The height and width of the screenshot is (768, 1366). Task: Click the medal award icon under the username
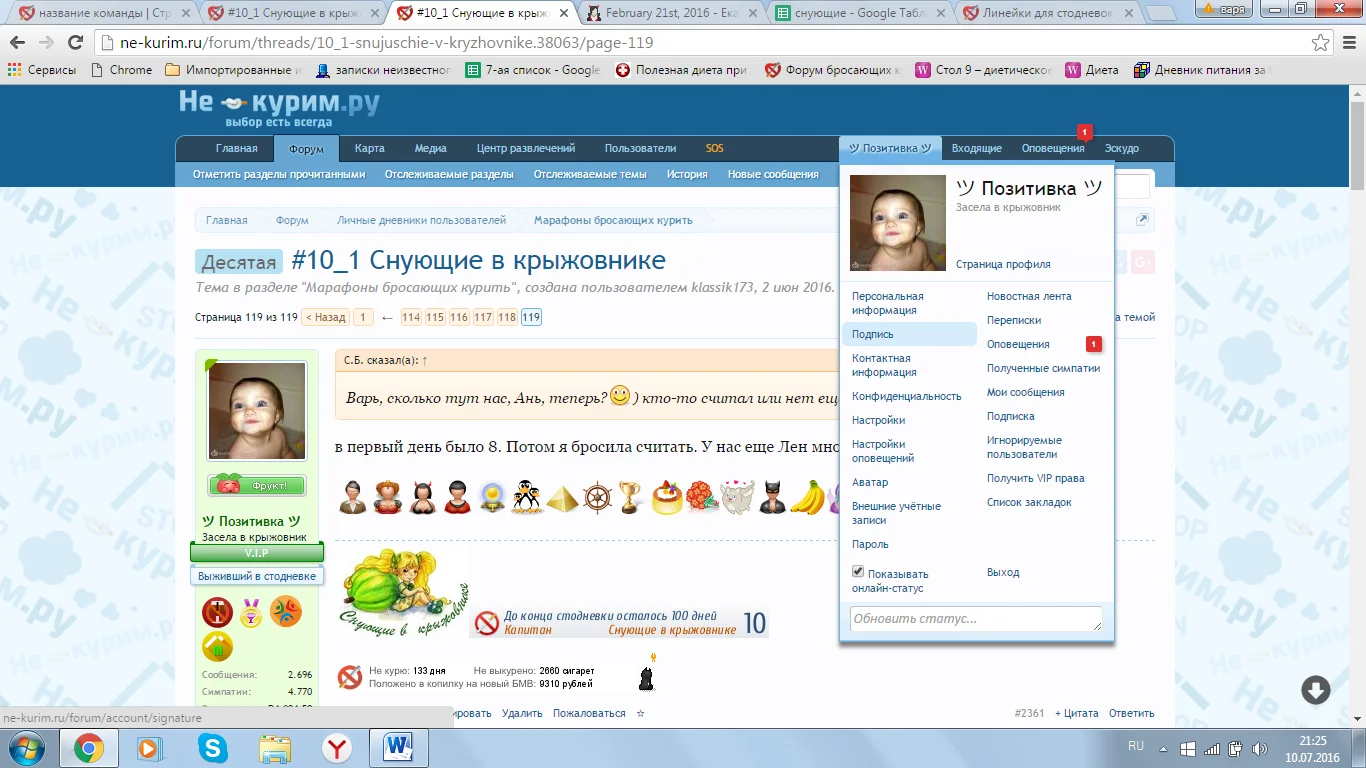[x=251, y=612]
